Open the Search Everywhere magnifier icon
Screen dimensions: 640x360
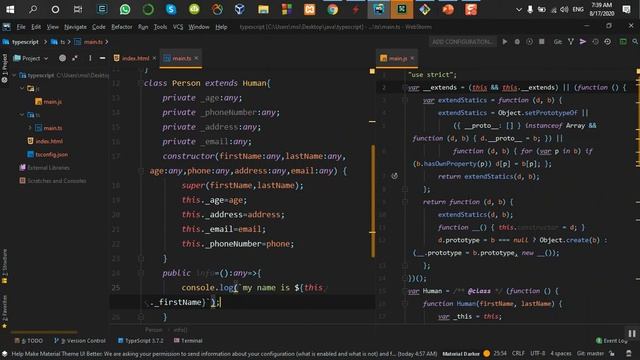click(635, 42)
